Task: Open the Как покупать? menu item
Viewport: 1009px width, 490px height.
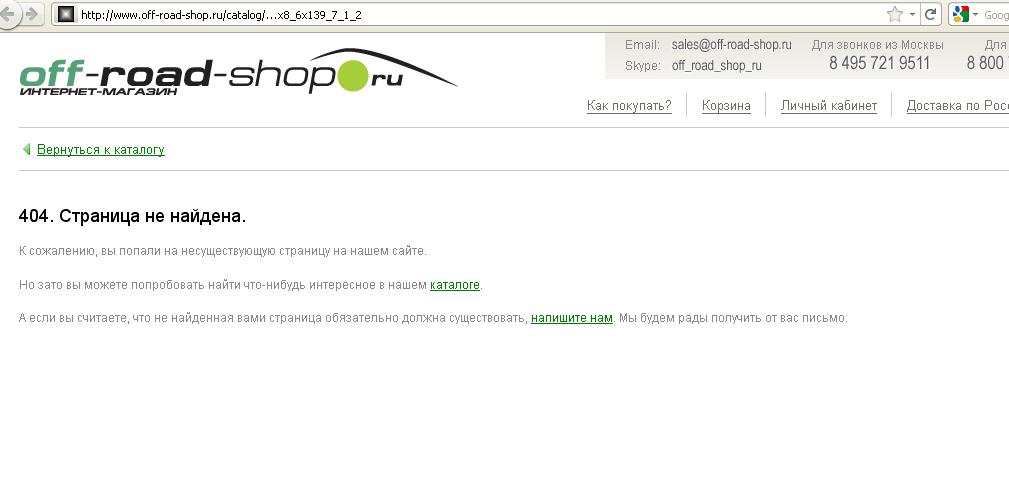Action: tap(629, 106)
